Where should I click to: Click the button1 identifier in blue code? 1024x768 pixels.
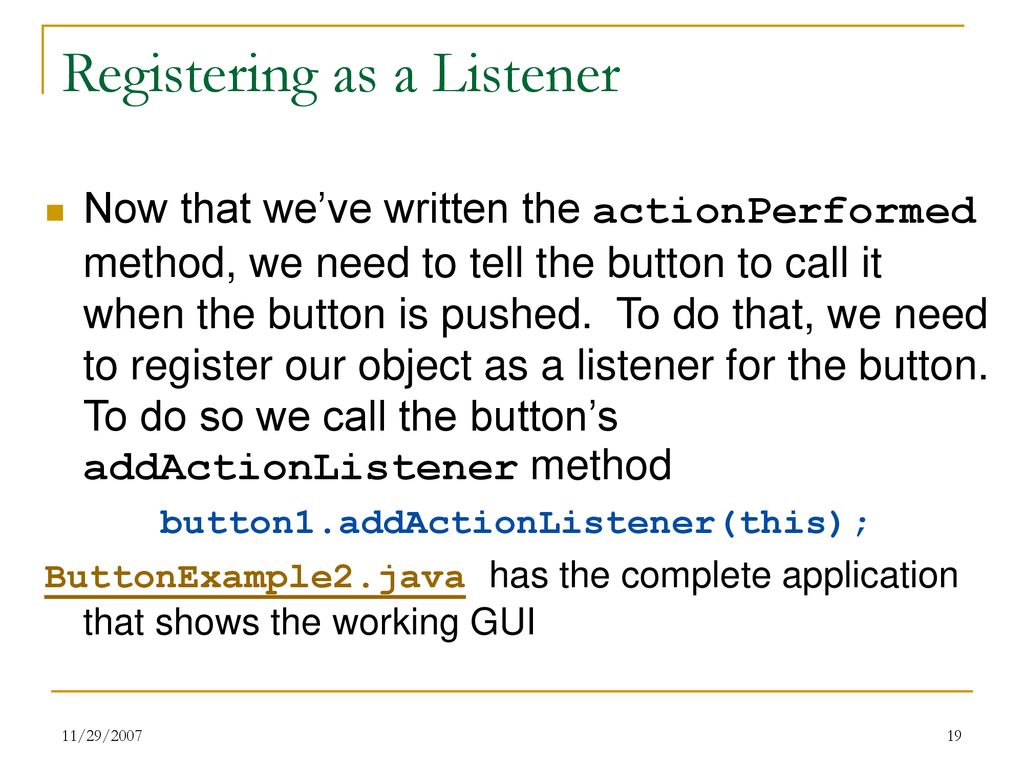coord(237,523)
